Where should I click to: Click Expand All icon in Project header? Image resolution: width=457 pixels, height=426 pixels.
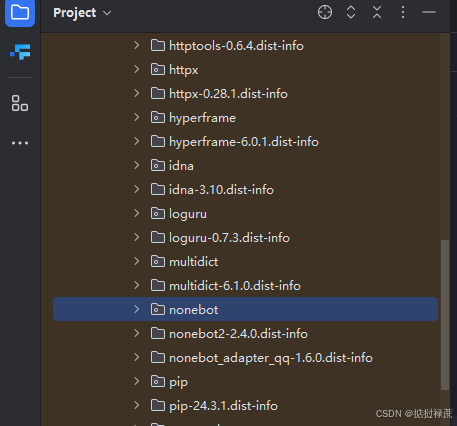(x=351, y=12)
